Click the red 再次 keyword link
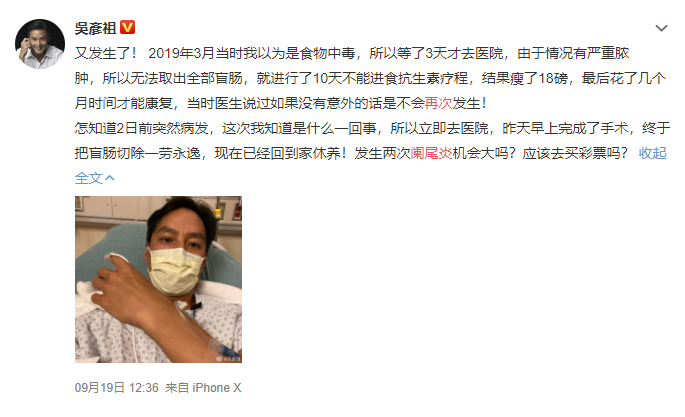This screenshot has height=417, width=685. 438,103
